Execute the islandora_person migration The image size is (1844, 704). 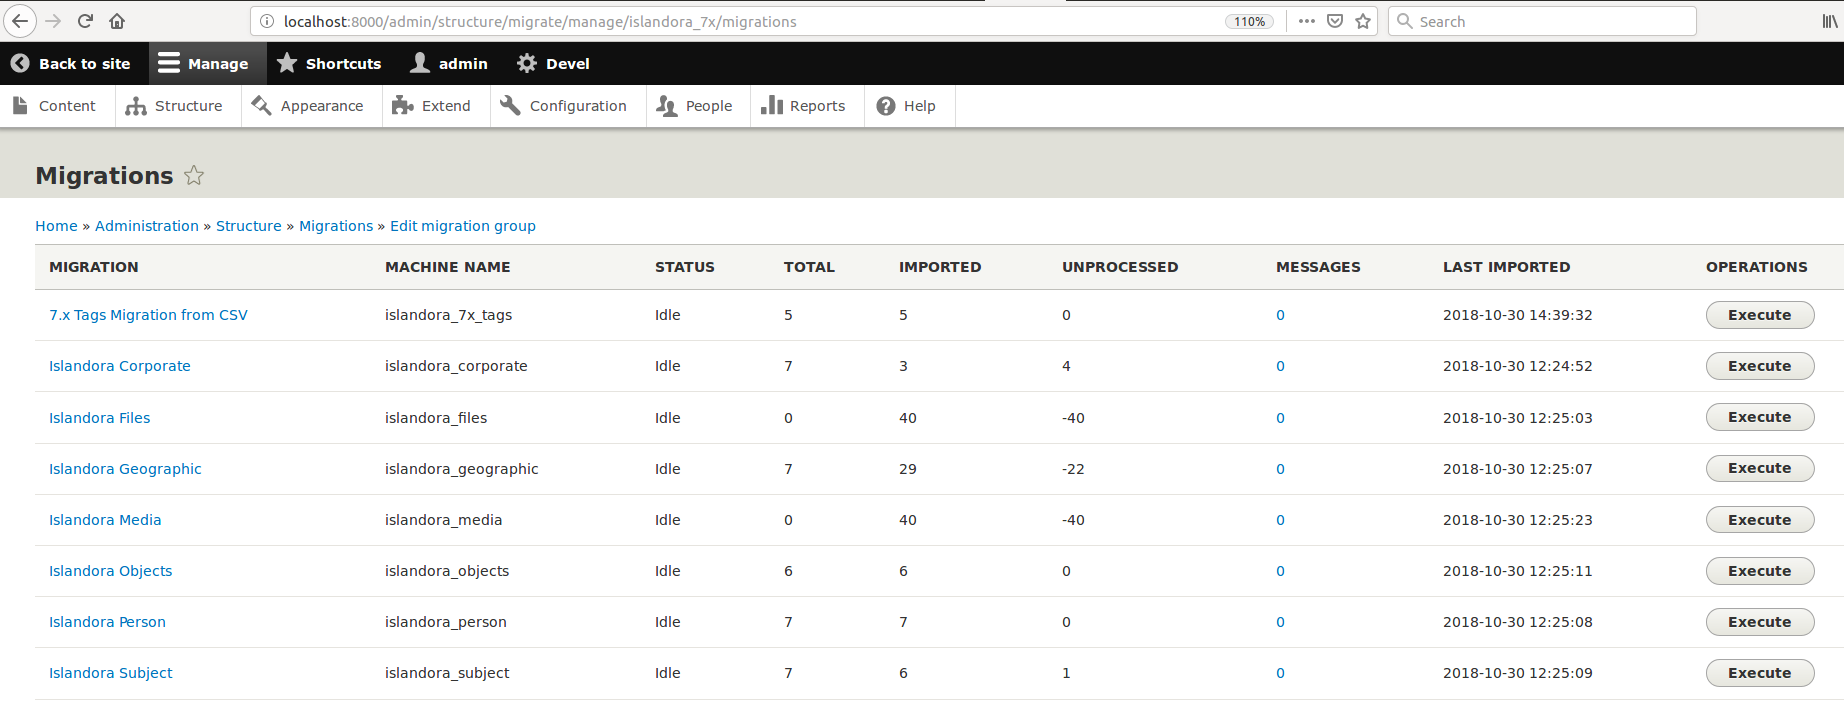coord(1760,622)
